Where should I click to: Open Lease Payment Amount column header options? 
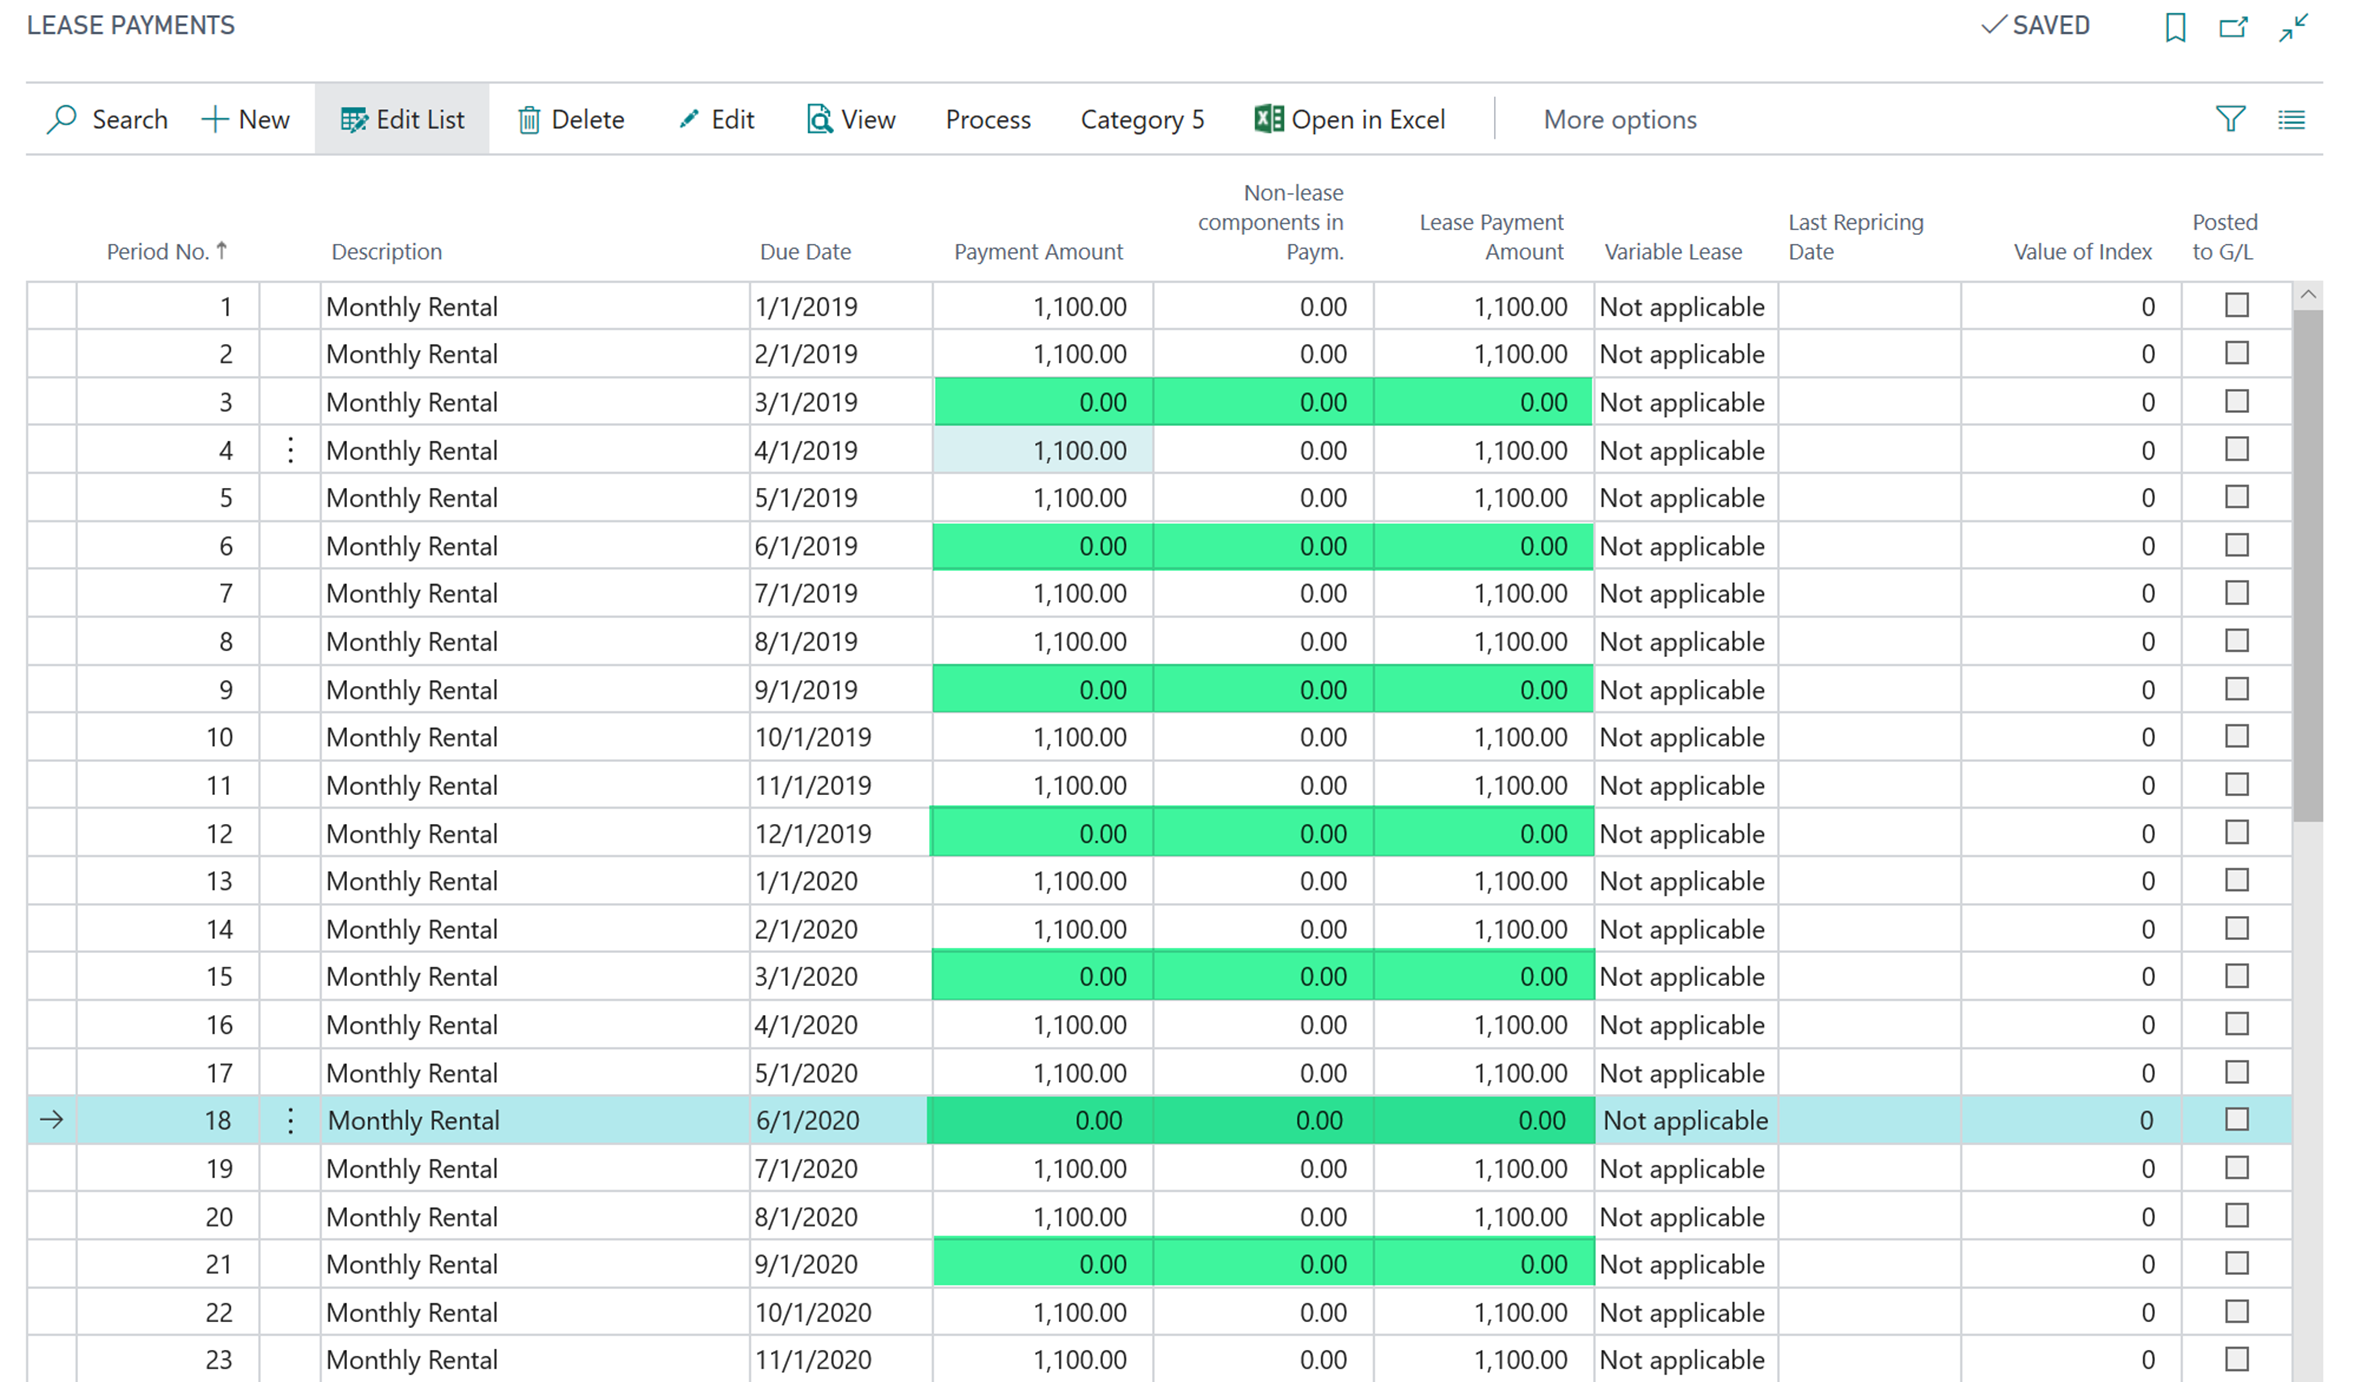(1491, 237)
